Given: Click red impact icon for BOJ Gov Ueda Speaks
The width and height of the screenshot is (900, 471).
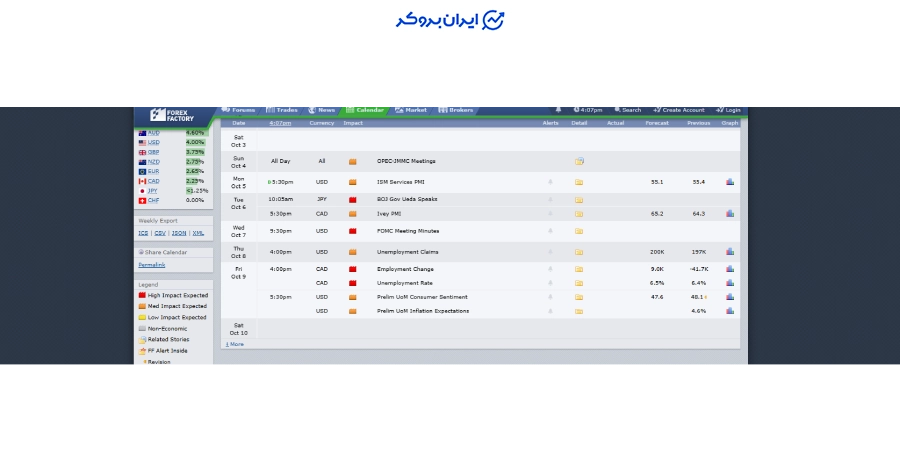Looking at the screenshot, I should click(352, 200).
